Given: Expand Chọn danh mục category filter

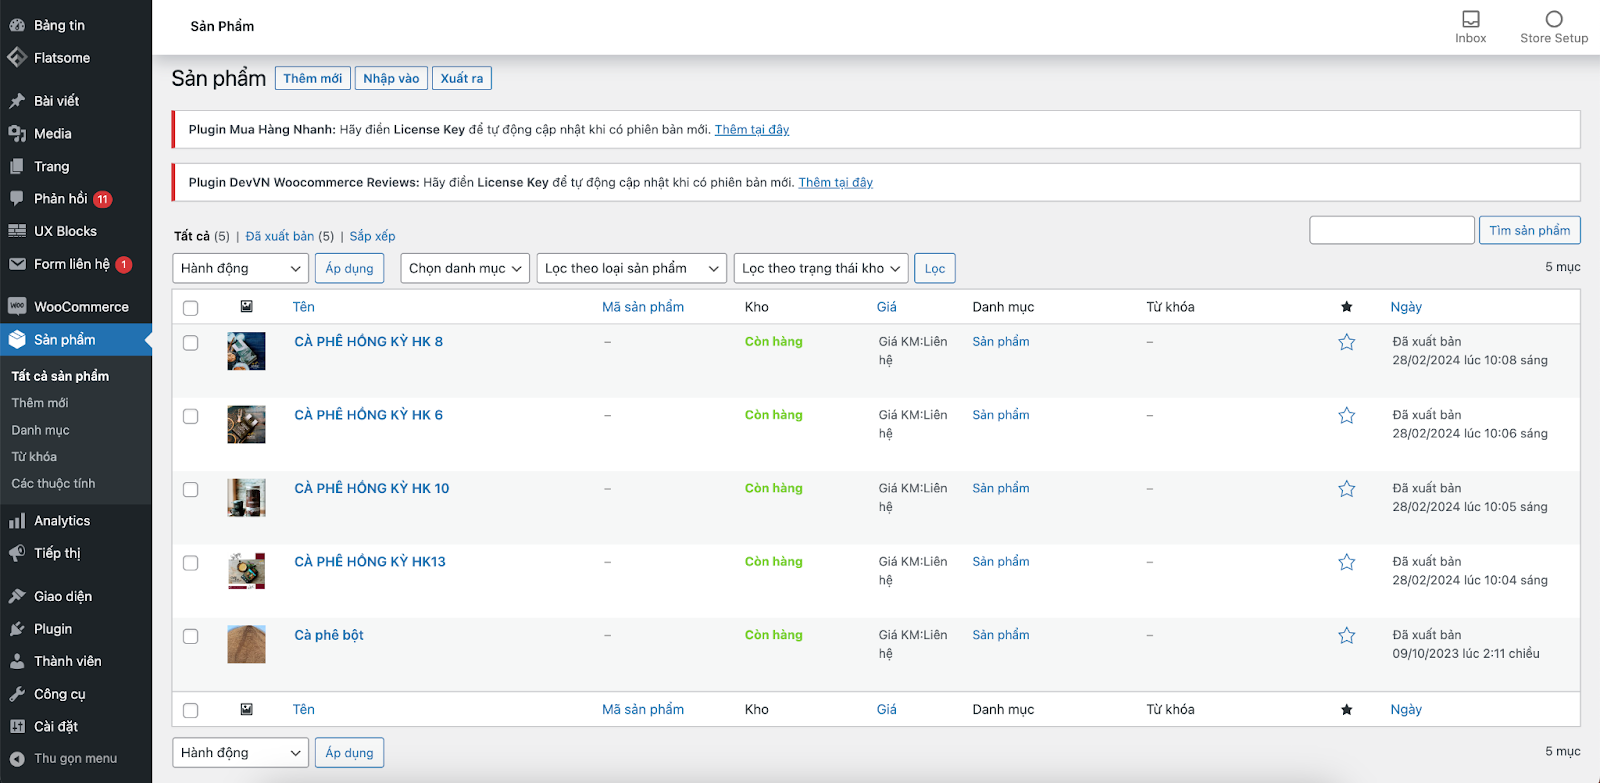Looking at the screenshot, I should click(465, 269).
